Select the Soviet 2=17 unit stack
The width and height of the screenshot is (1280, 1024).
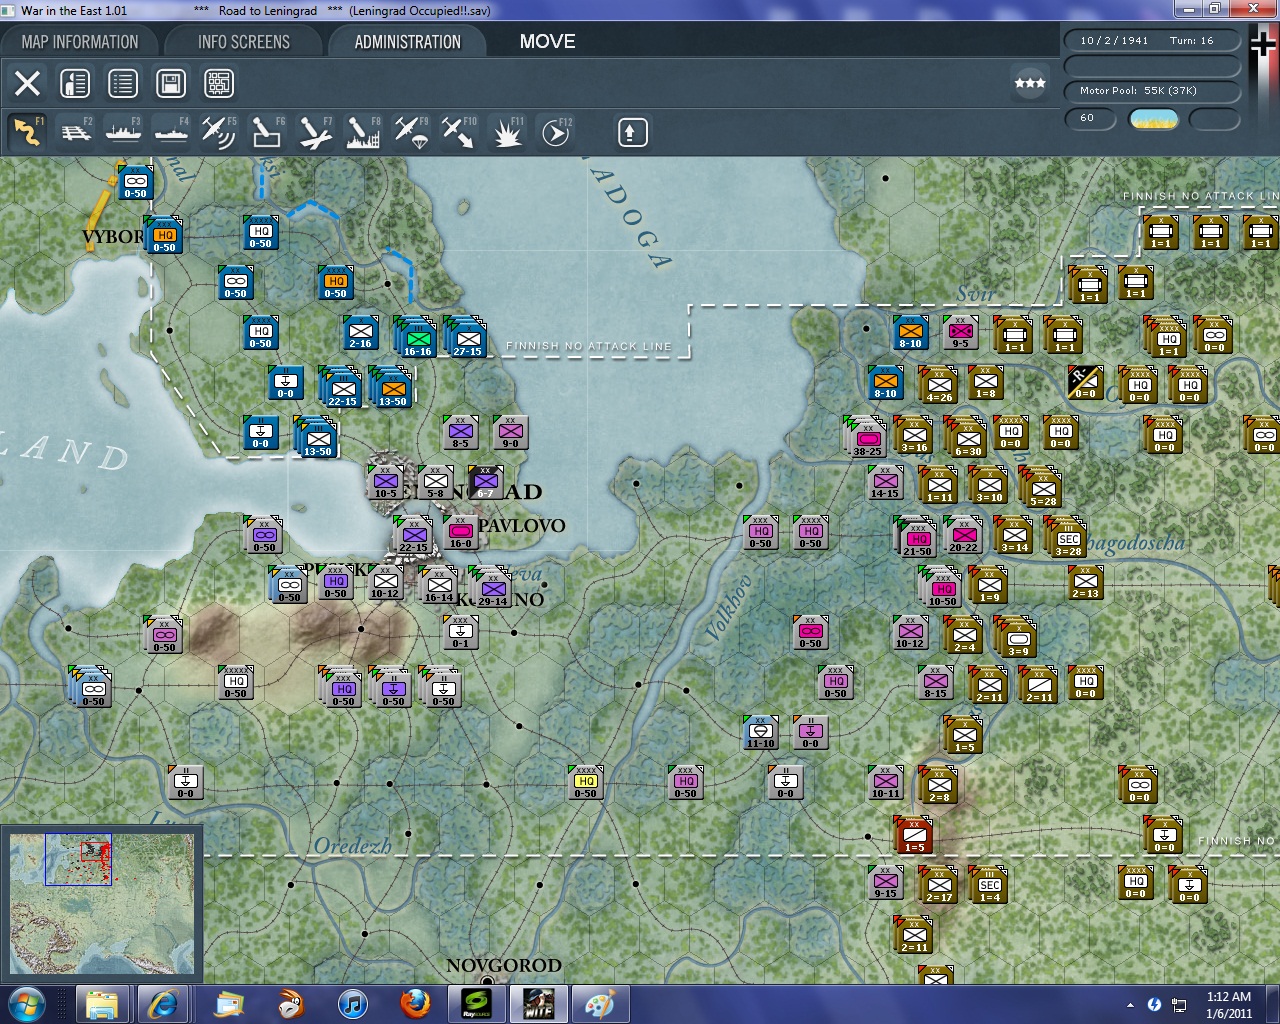point(938,885)
